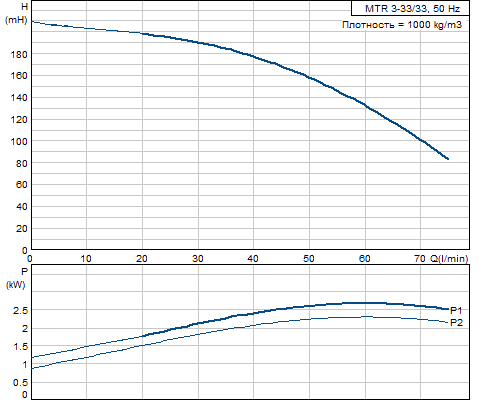Click the head curve start at zero flow
500x400 pixels.
32,22
